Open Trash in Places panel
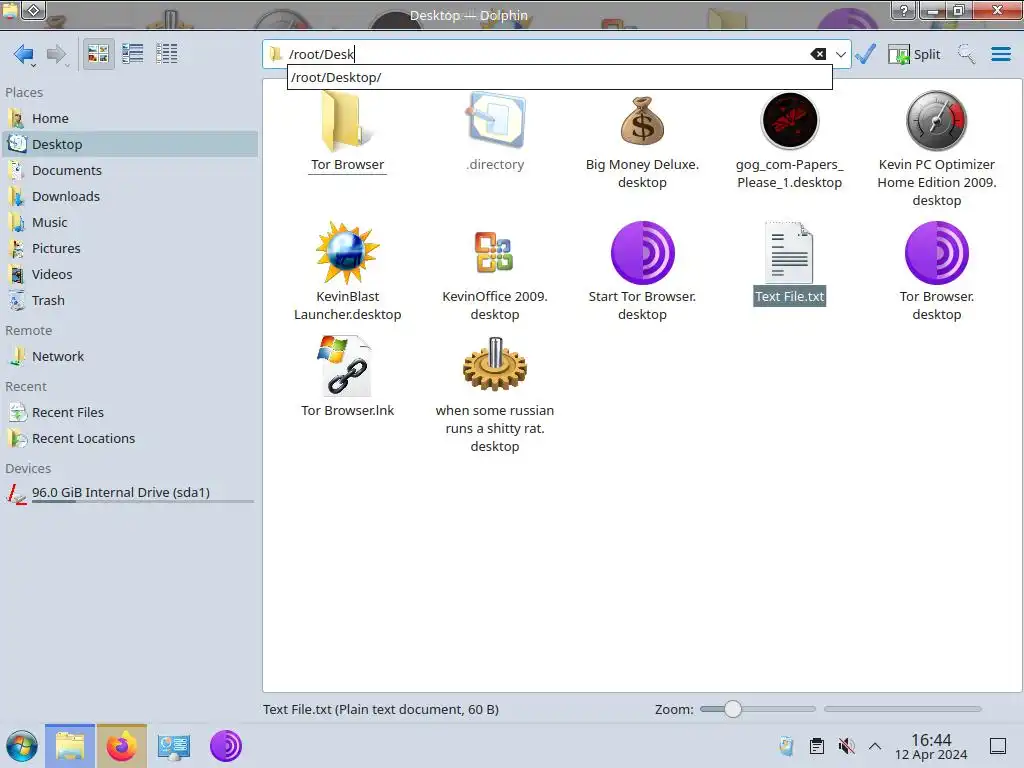This screenshot has height=768, width=1024. tap(130, 301)
